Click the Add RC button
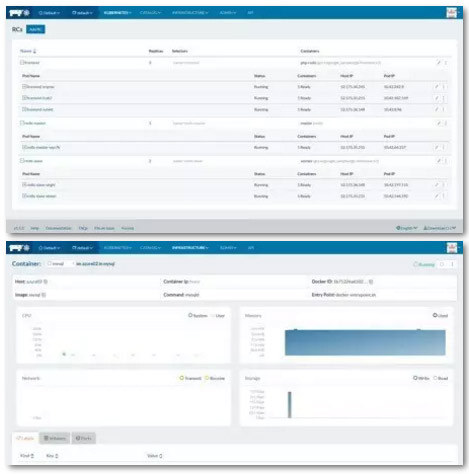The width and height of the screenshot is (469, 474). click(x=36, y=30)
